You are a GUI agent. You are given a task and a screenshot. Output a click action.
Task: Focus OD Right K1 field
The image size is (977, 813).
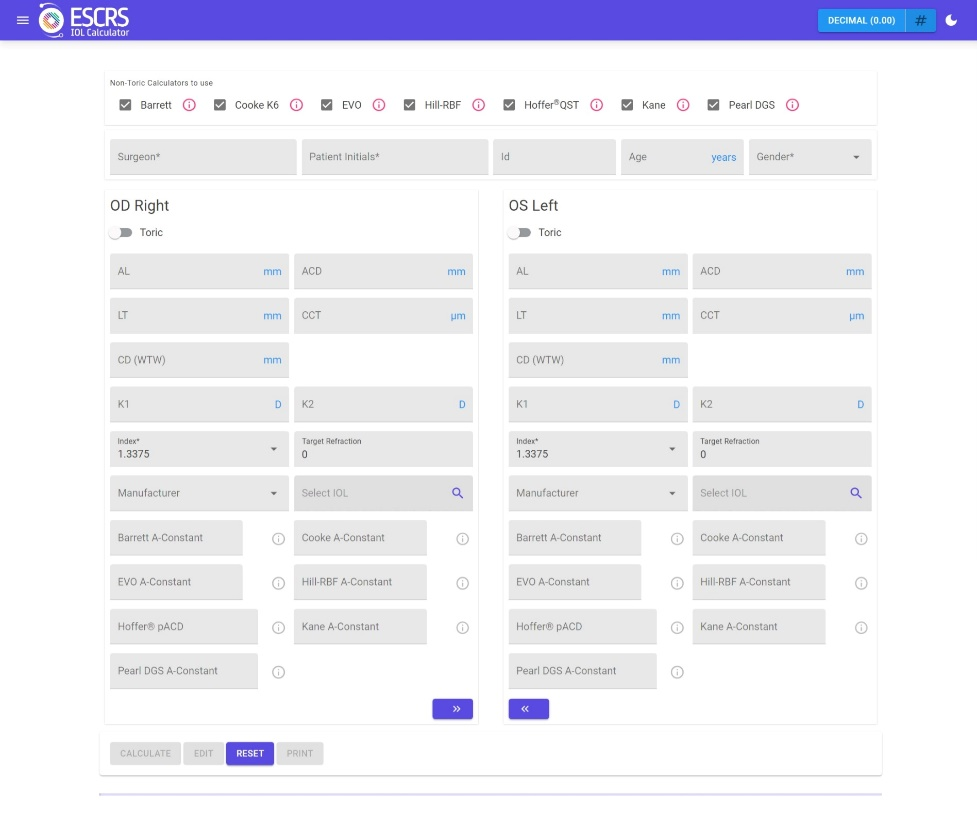click(199, 404)
